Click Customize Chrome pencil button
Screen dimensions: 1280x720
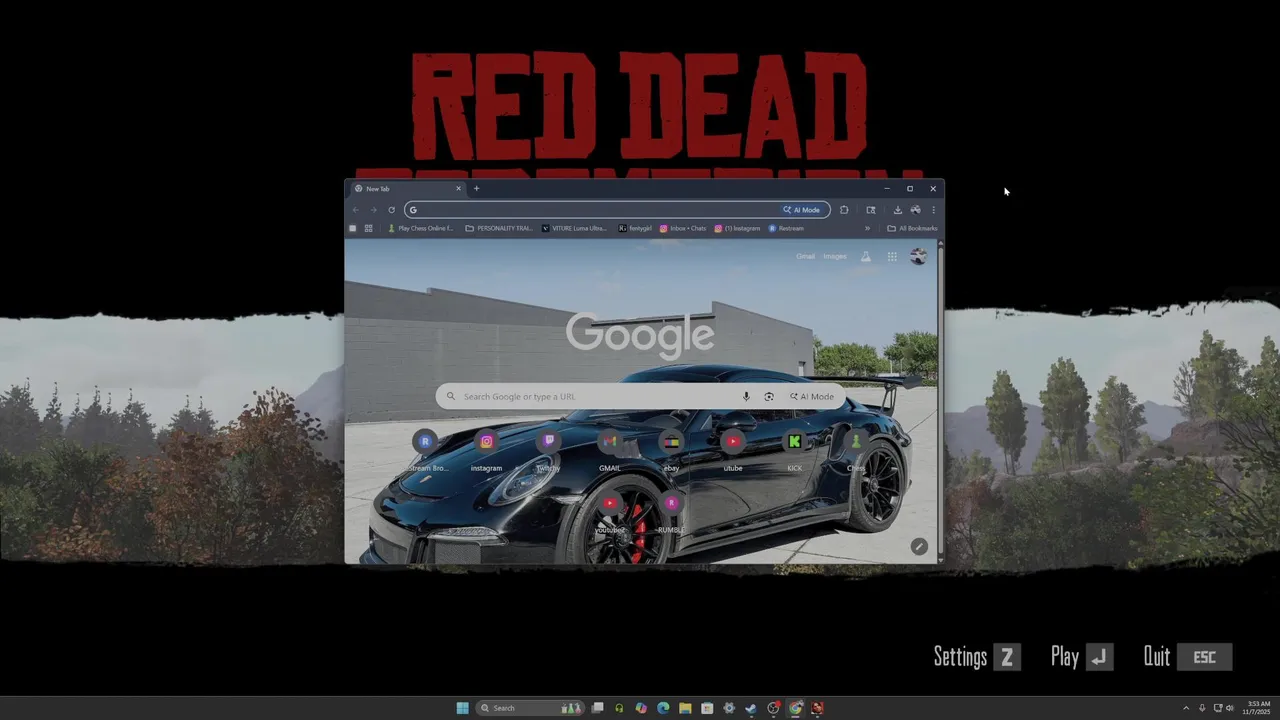[x=919, y=546]
